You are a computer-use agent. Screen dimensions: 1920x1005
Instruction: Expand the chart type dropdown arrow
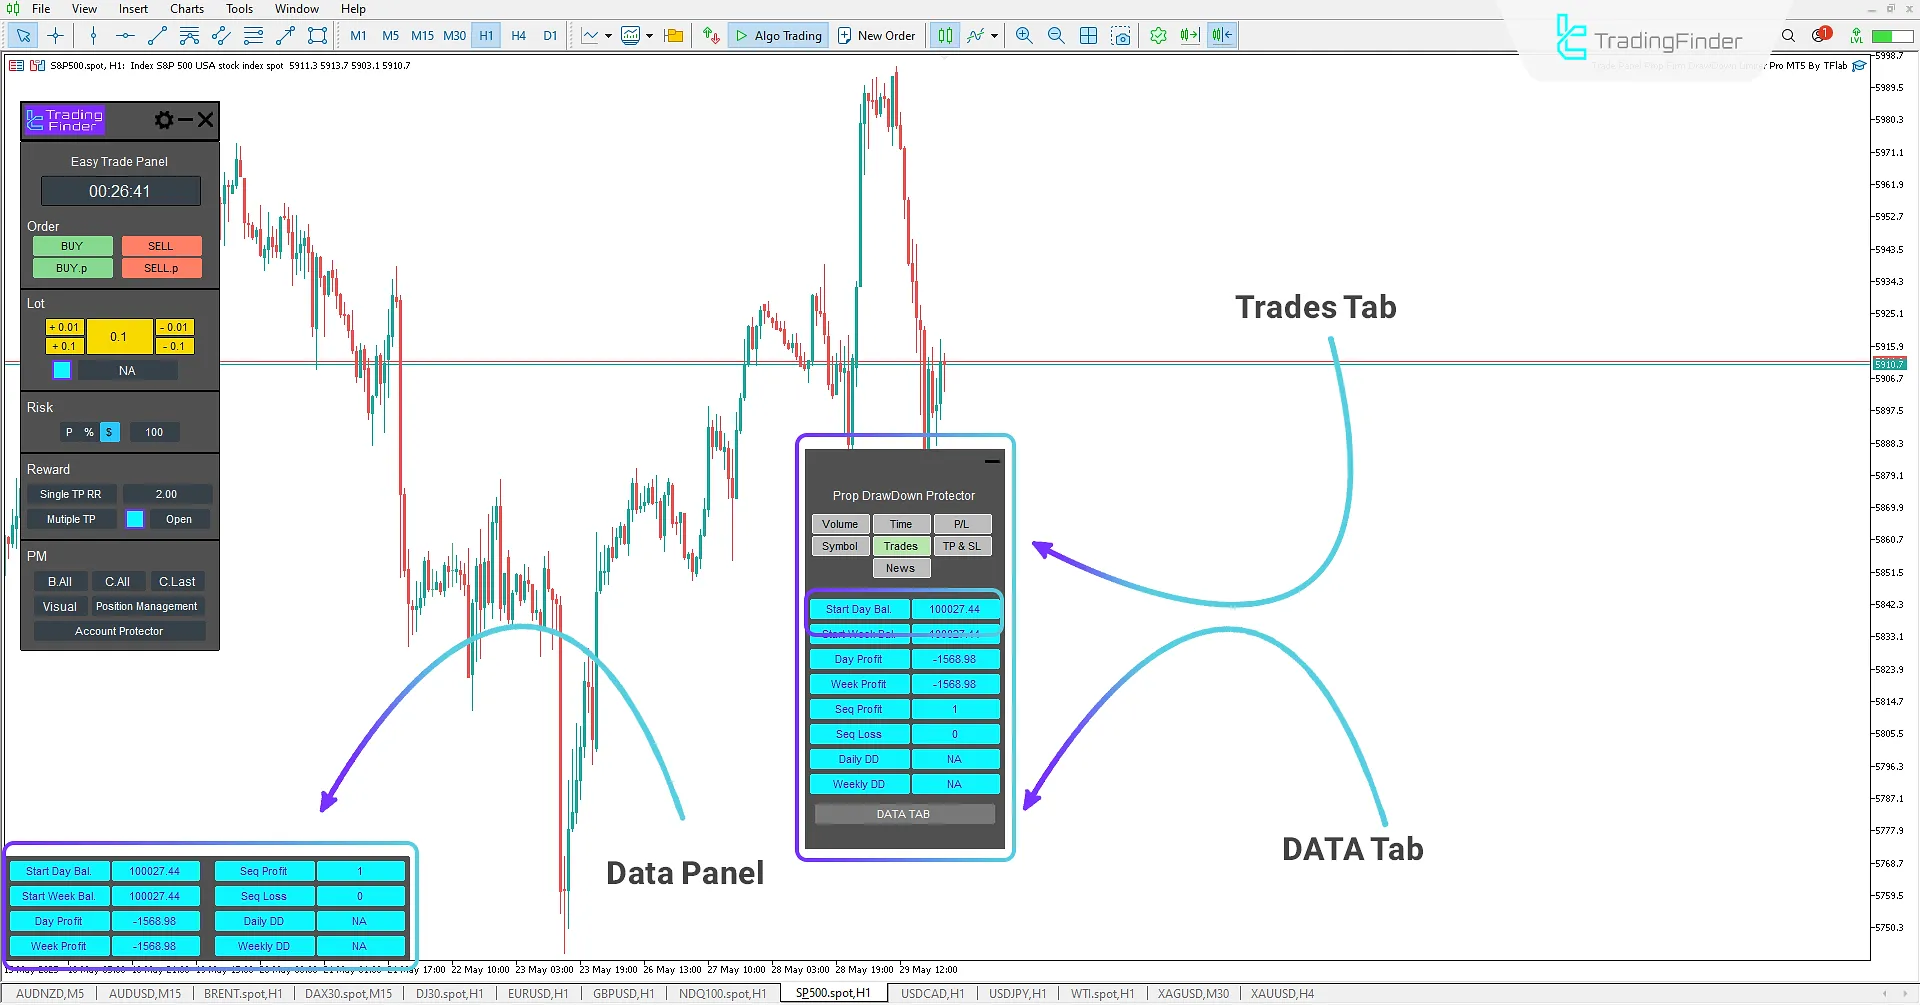(x=608, y=36)
